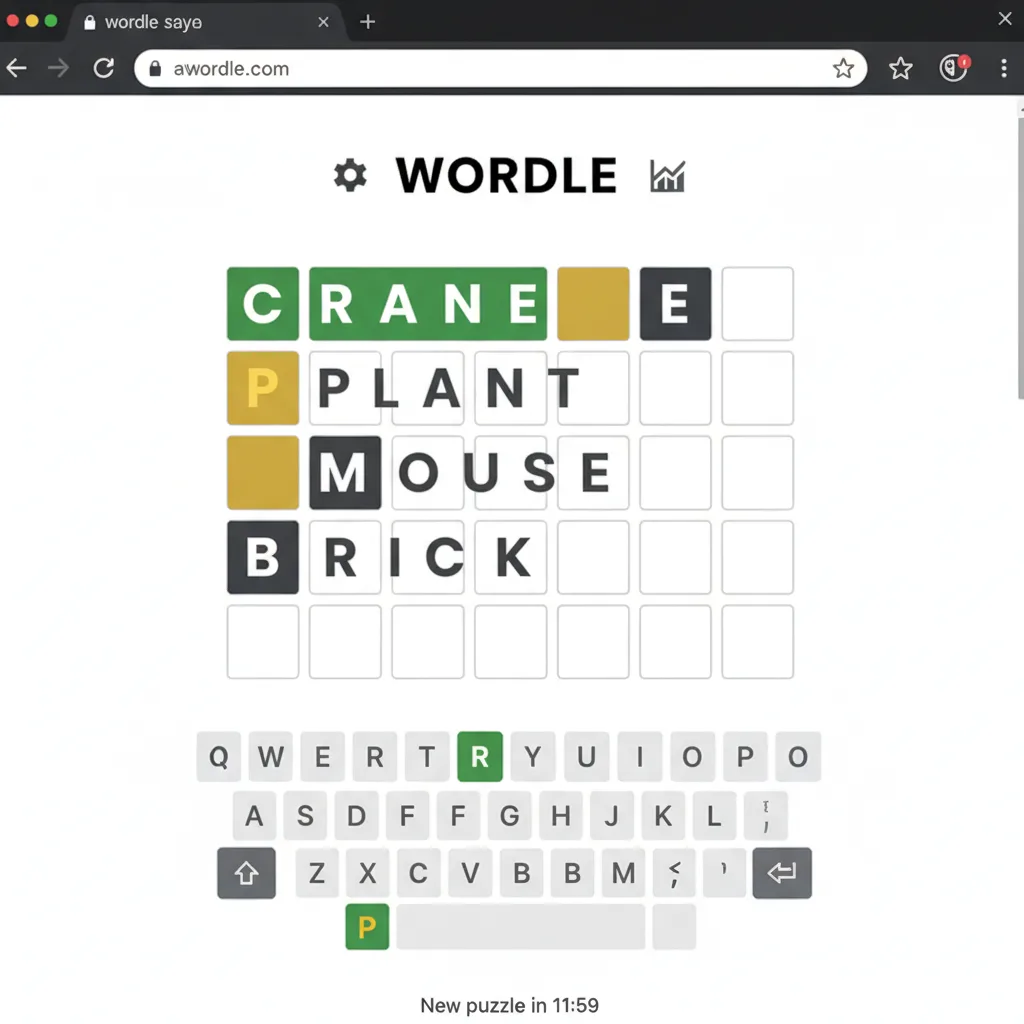Open a new browser tab
Screen dimensions: 1024x1024
tap(368, 22)
